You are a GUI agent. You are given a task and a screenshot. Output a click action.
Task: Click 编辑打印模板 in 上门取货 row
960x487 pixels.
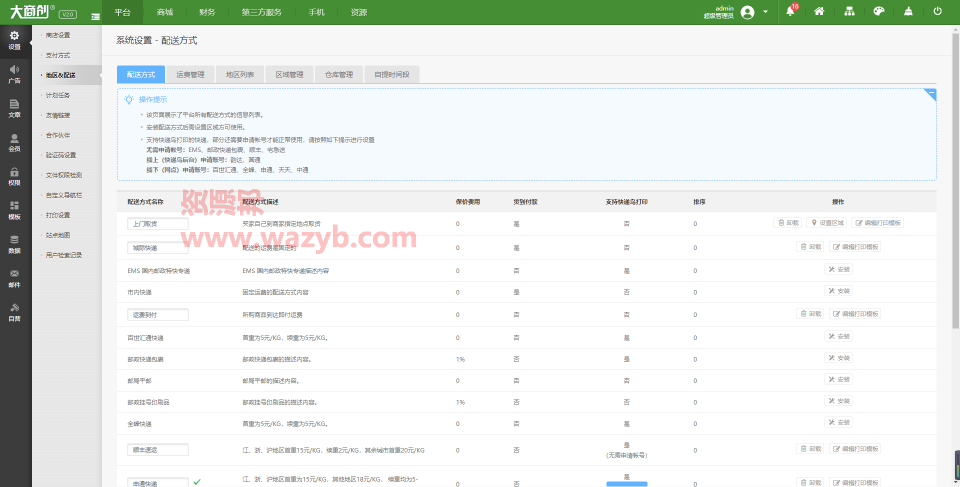click(877, 223)
